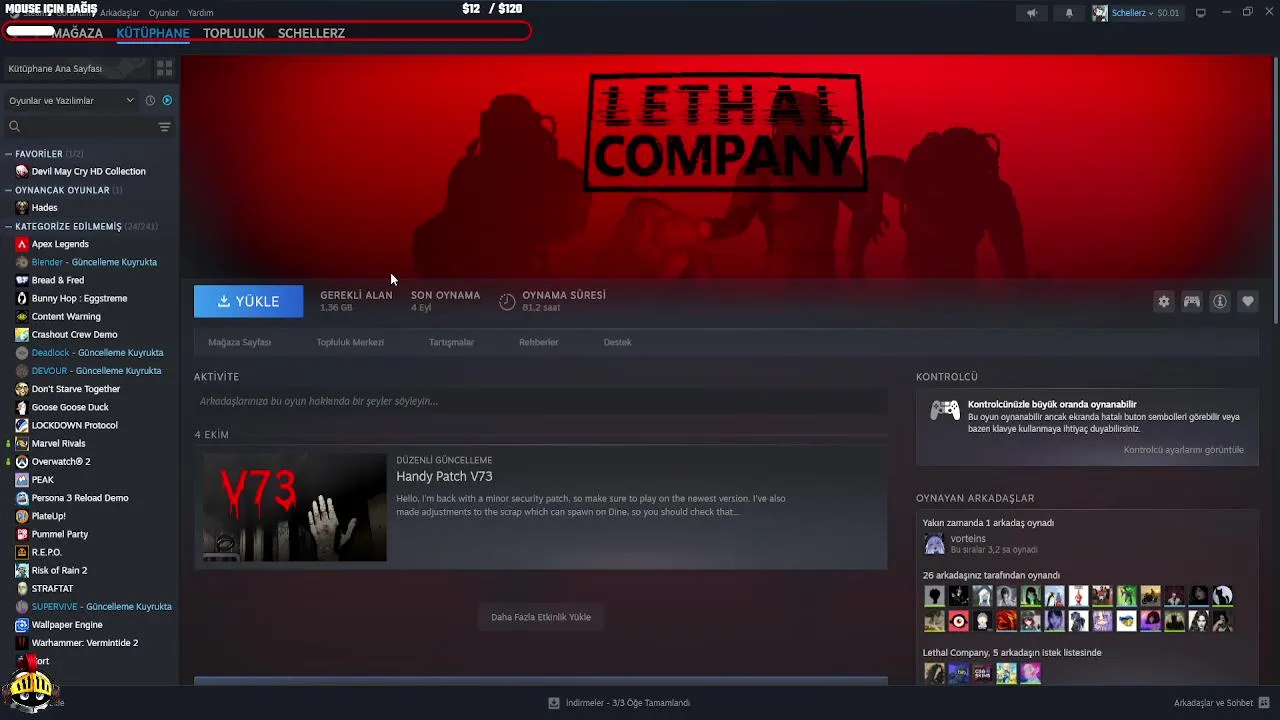Image resolution: width=1280 pixels, height=720 pixels.
Task: Click vorteins friend avatar
Action: pos(934,544)
